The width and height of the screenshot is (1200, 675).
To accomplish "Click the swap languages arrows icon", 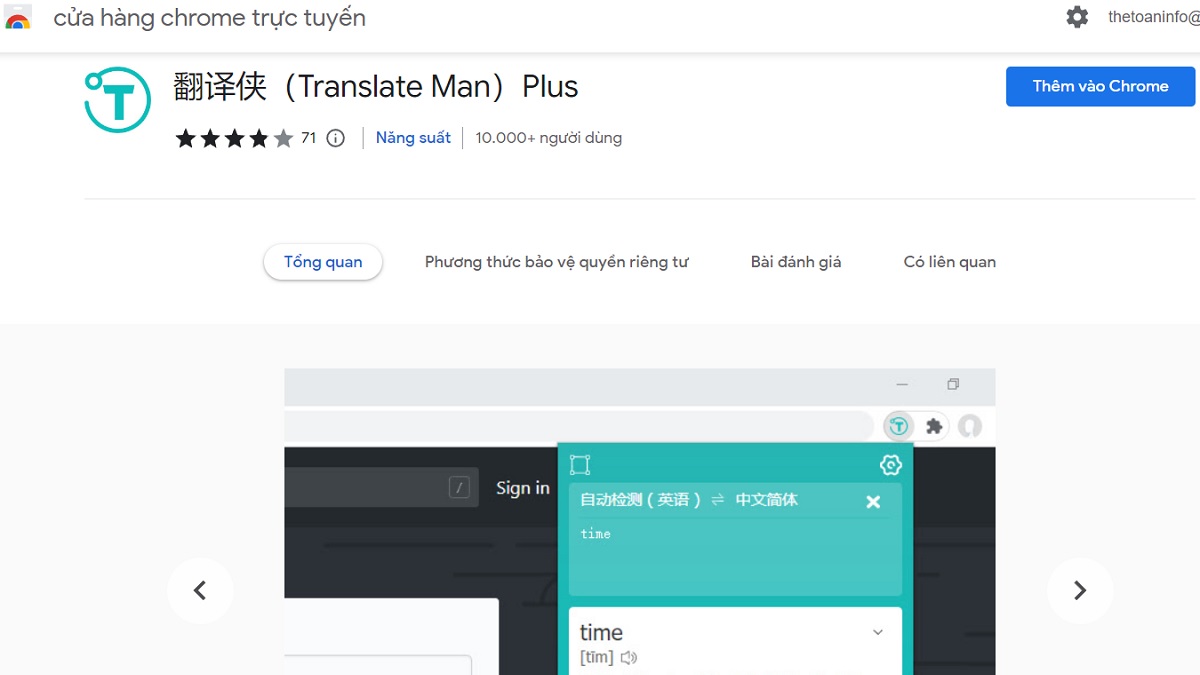I will click(x=717, y=500).
